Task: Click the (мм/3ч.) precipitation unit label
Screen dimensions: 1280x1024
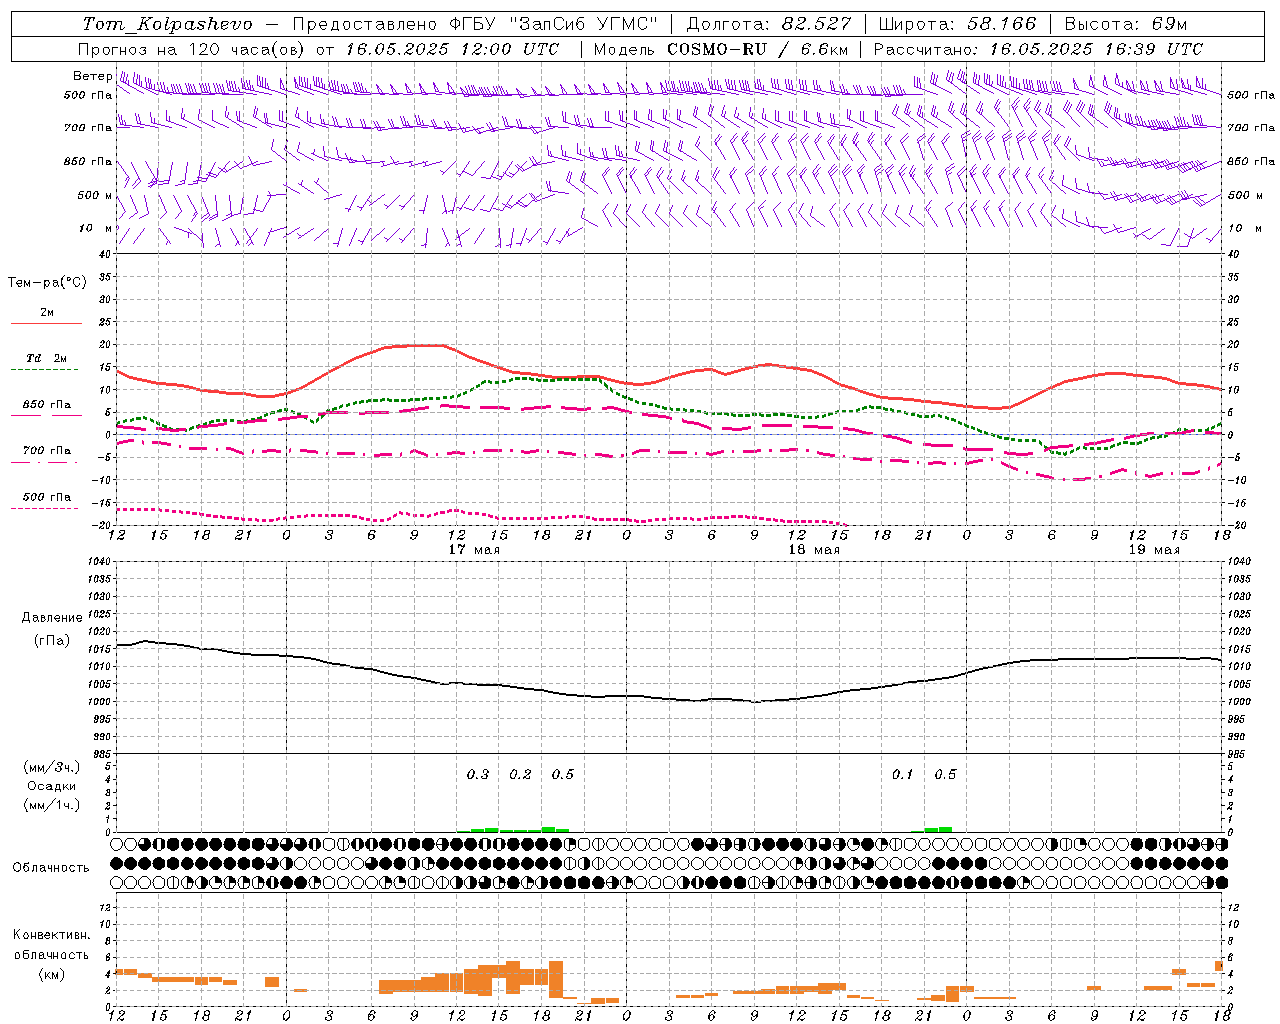Action: coord(52,768)
